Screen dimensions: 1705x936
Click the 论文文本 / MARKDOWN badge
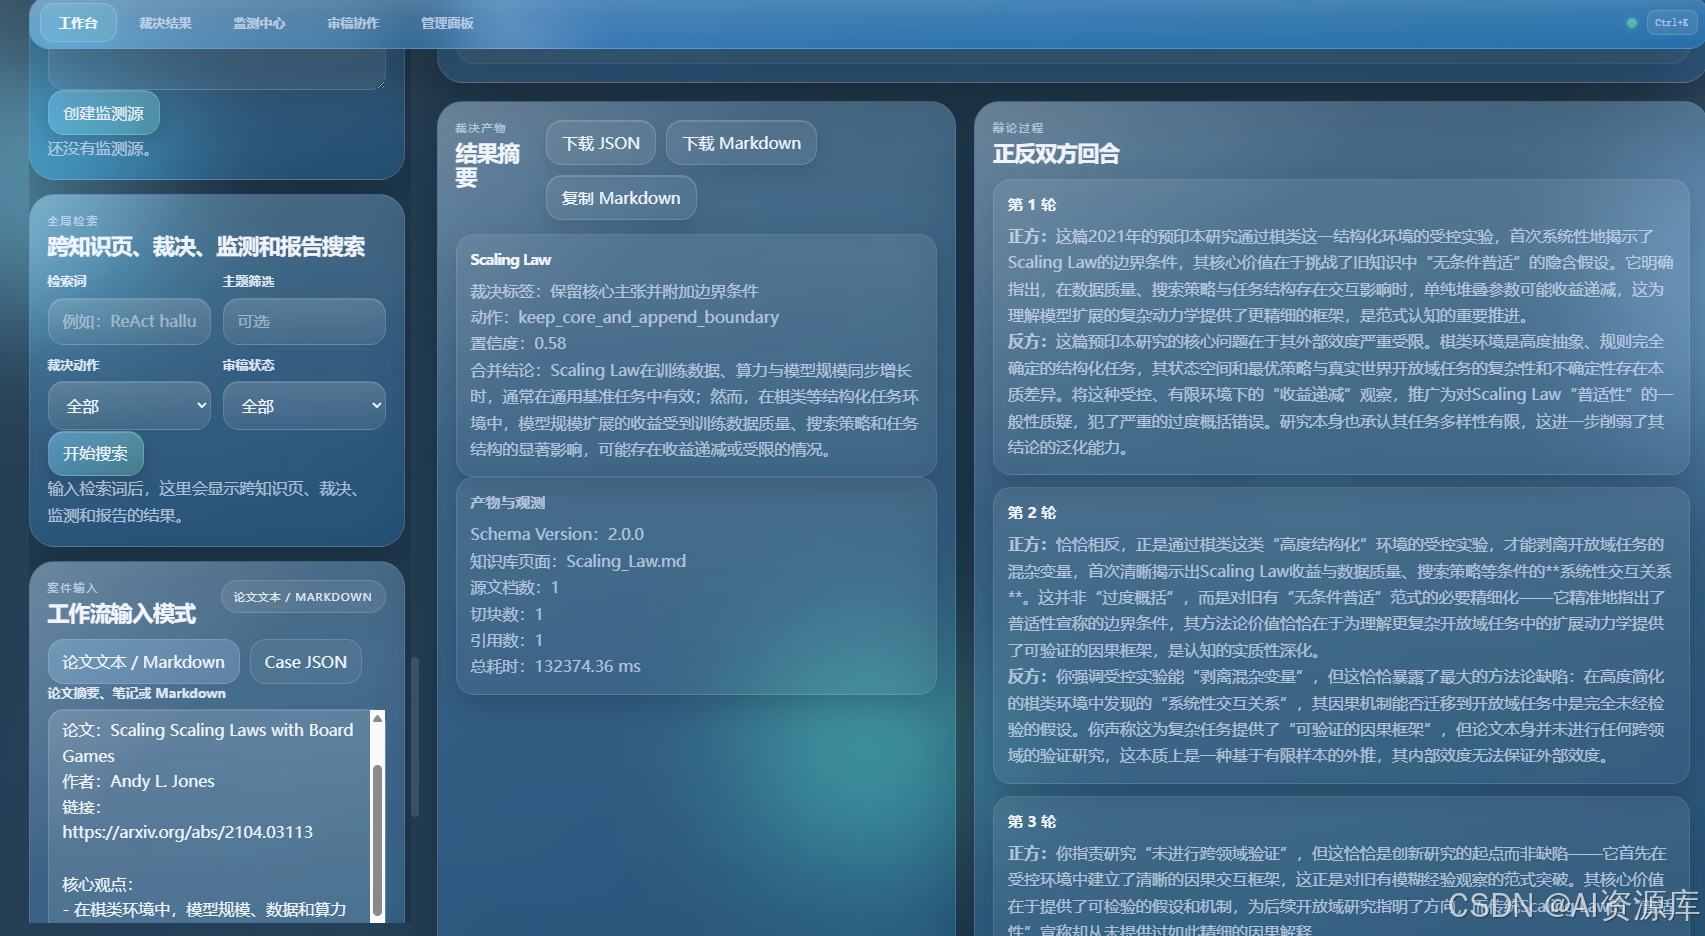(303, 597)
